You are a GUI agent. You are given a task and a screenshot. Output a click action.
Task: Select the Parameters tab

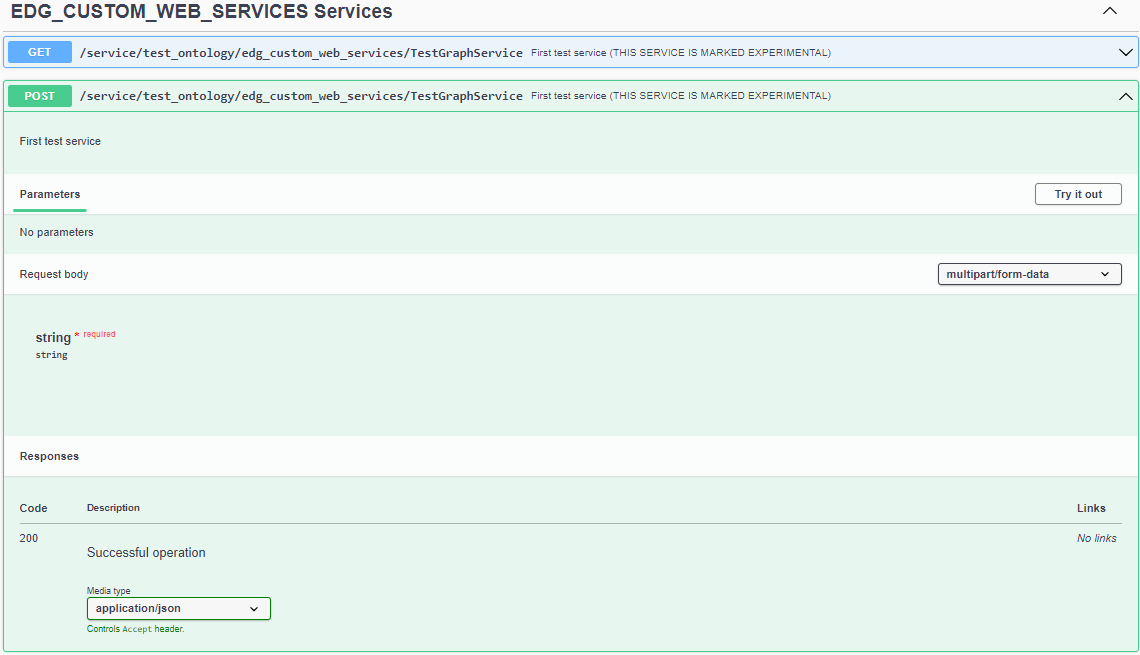coord(48,194)
